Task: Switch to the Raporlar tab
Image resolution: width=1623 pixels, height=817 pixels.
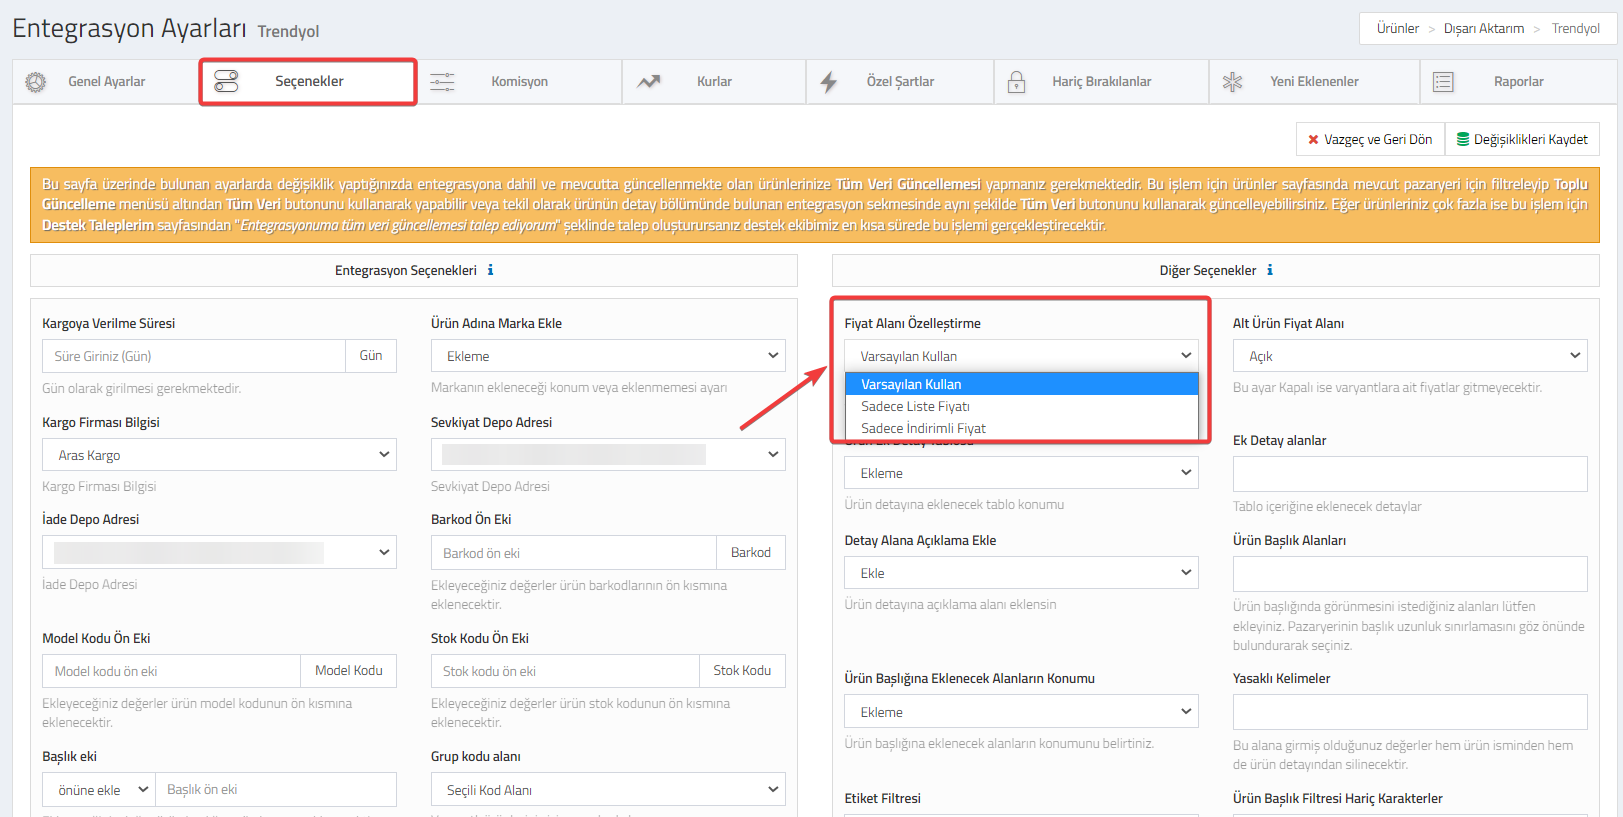Action: pyautogui.click(x=1518, y=82)
